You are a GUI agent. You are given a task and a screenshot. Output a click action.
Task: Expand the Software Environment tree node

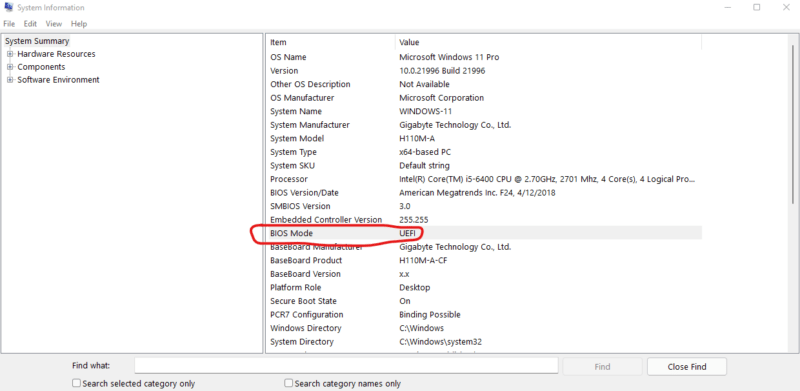pos(10,80)
